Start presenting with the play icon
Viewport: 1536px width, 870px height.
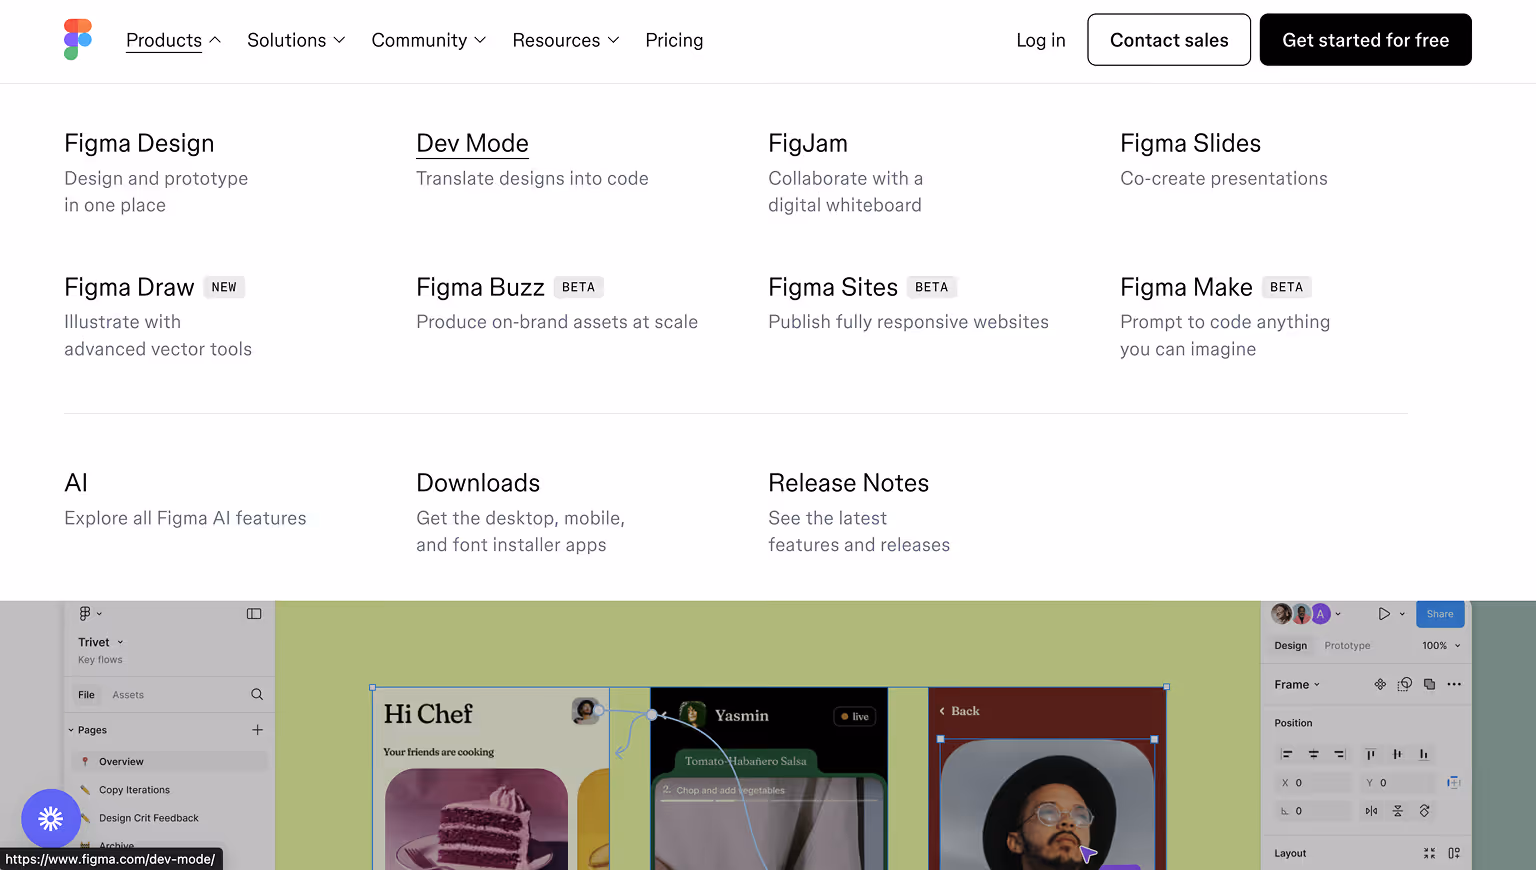[1385, 614]
